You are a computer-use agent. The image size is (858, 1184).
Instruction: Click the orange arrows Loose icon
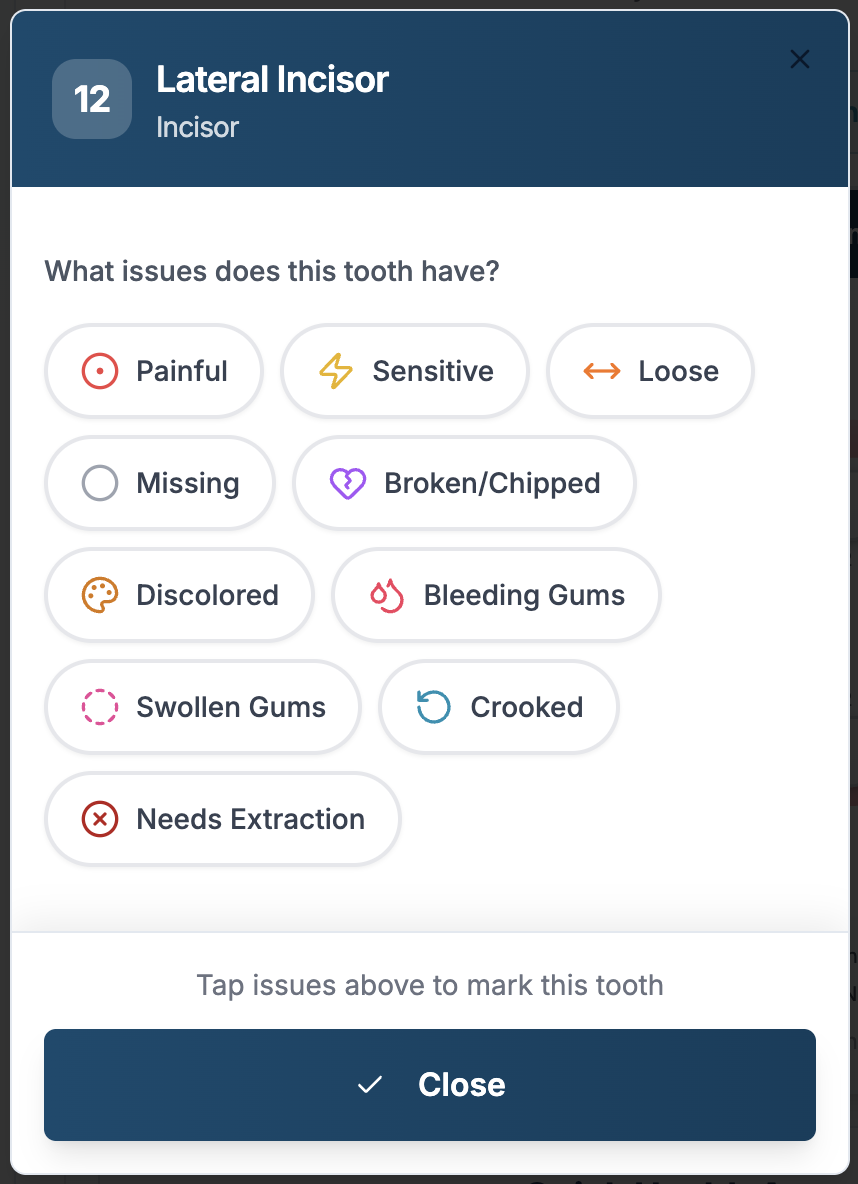[601, 370]
